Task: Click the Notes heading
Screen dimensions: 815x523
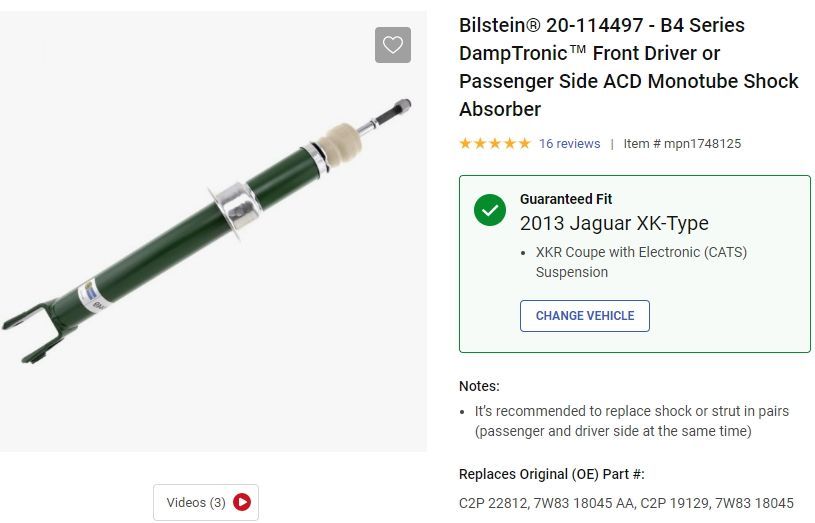Action: coord(479,386)
